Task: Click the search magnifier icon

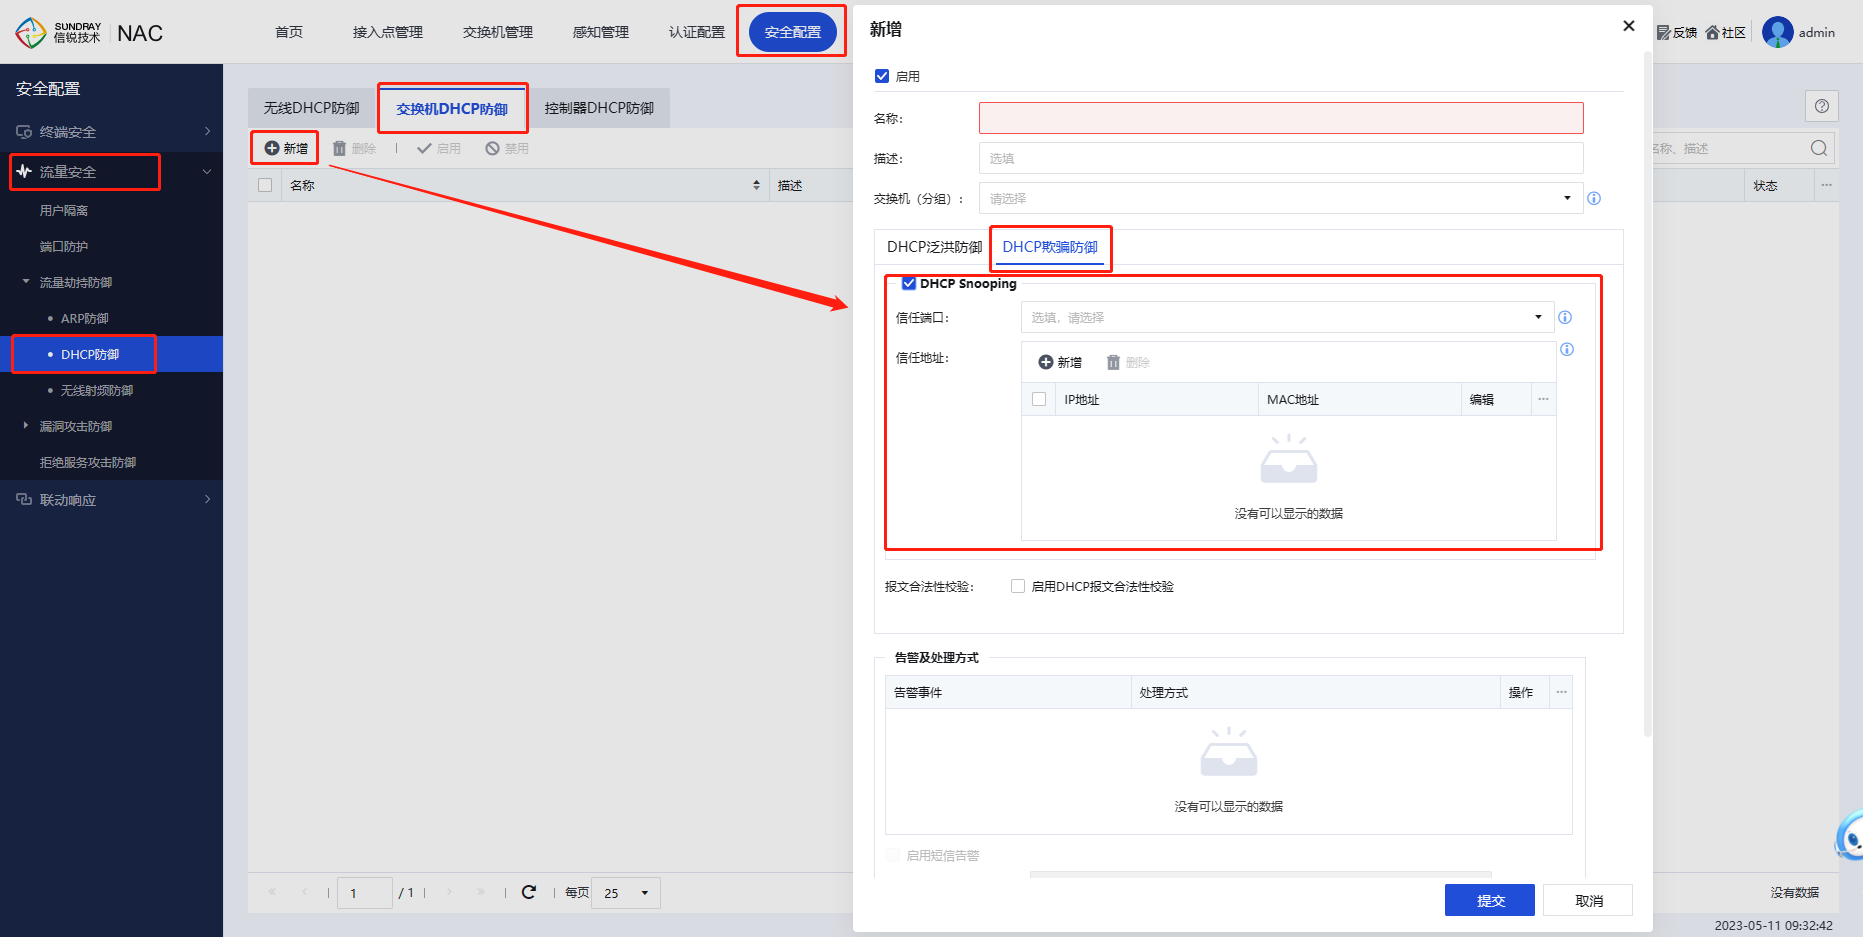Action: (x=1819, y=148)
